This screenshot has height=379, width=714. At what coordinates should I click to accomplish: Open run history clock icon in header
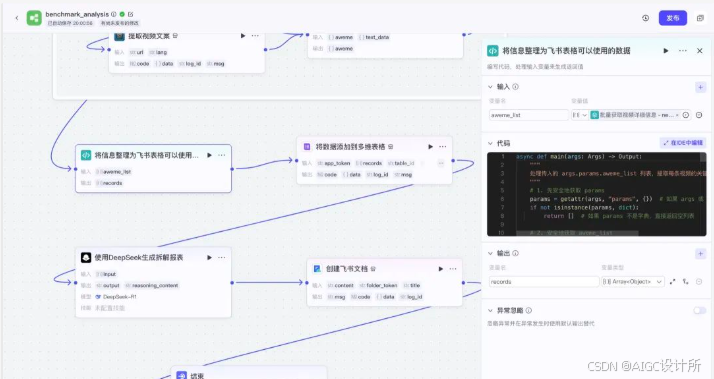click(x=645, y=18)
